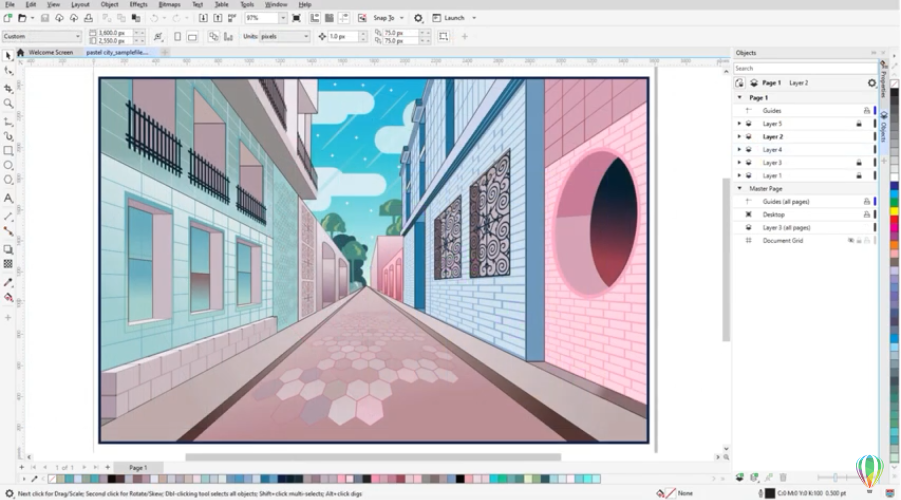Click New Layer icon at Objects docker bottom
The width and height of the screenshot is (901, 500).
tap(740, 478)
